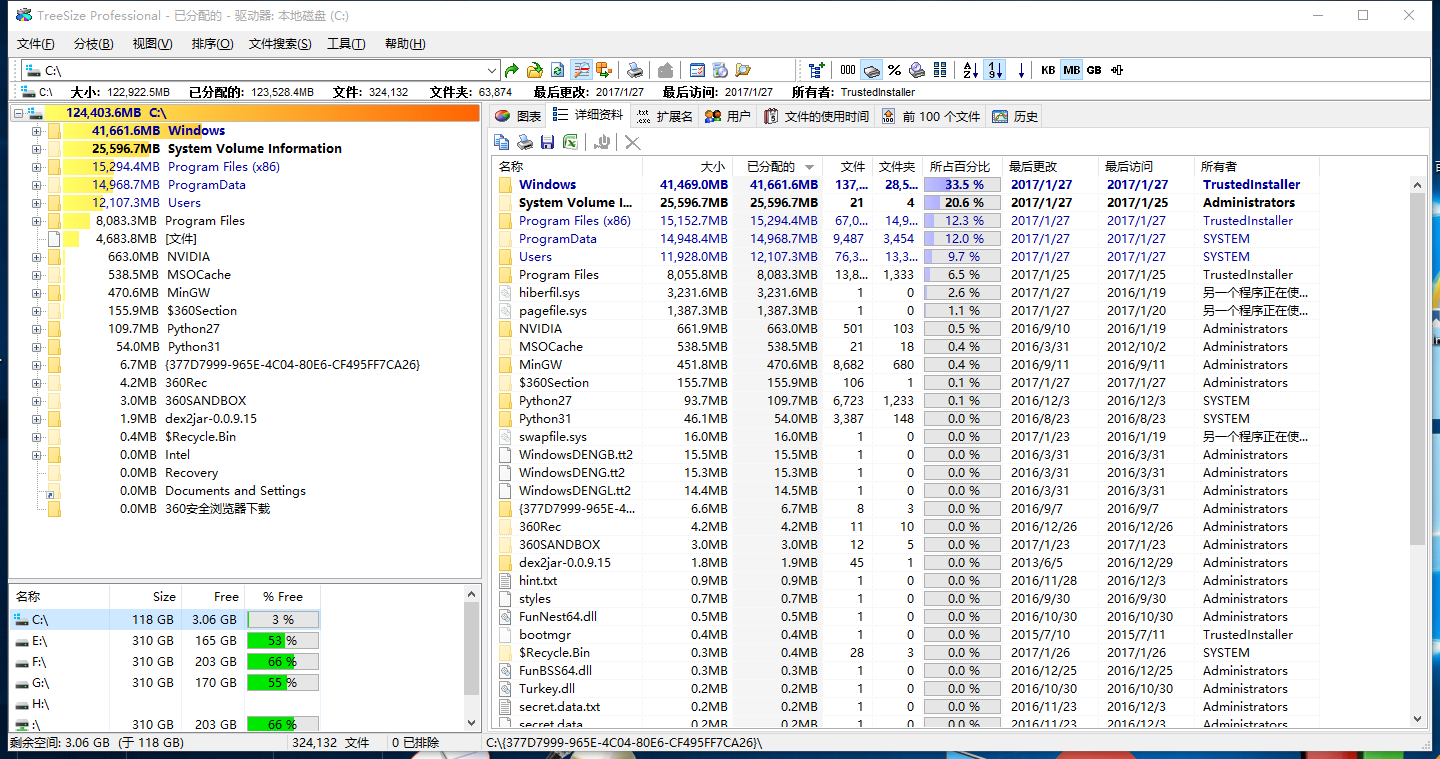Image resolution: width=1440 pixels, height=759 pixels.
Task: Toggle the 000 file count display
Action: click(x=848, y=70)
